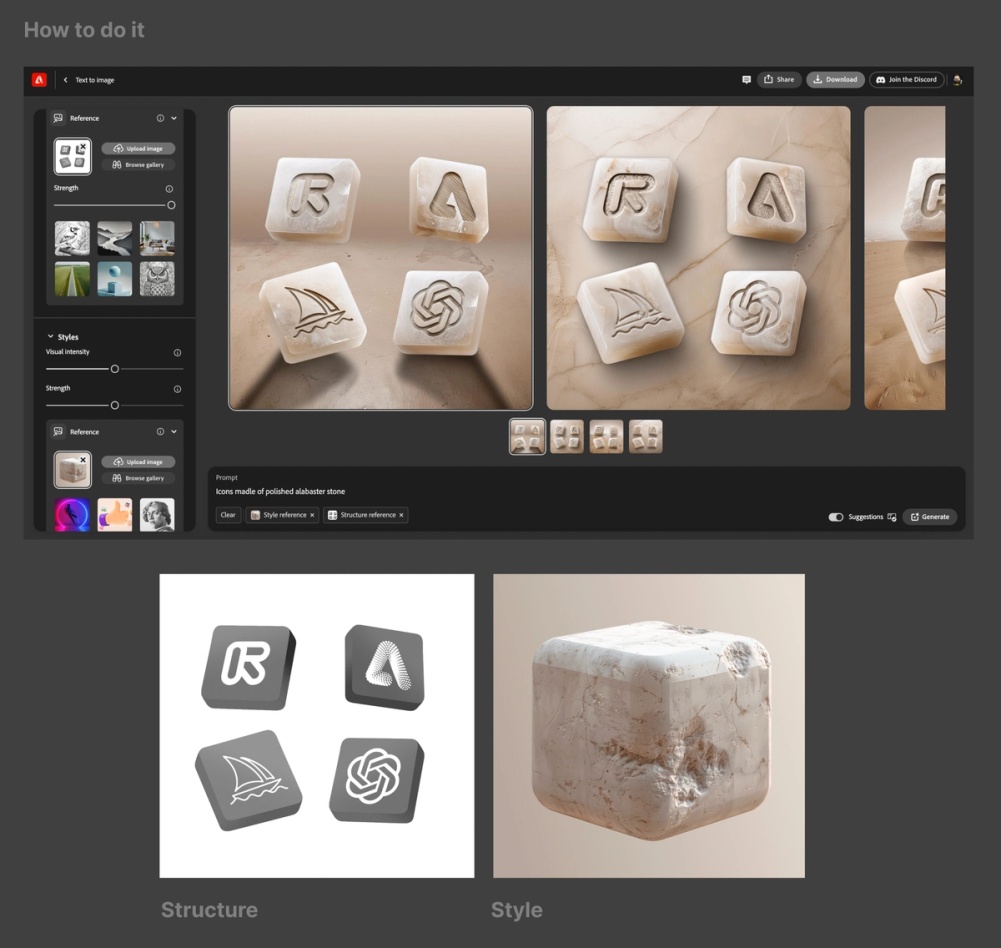Viewport: 1001px width, 948px height.
Task: Click the lower Reference panel header icon
Action: pyautogui.click(x=58, y=432)
